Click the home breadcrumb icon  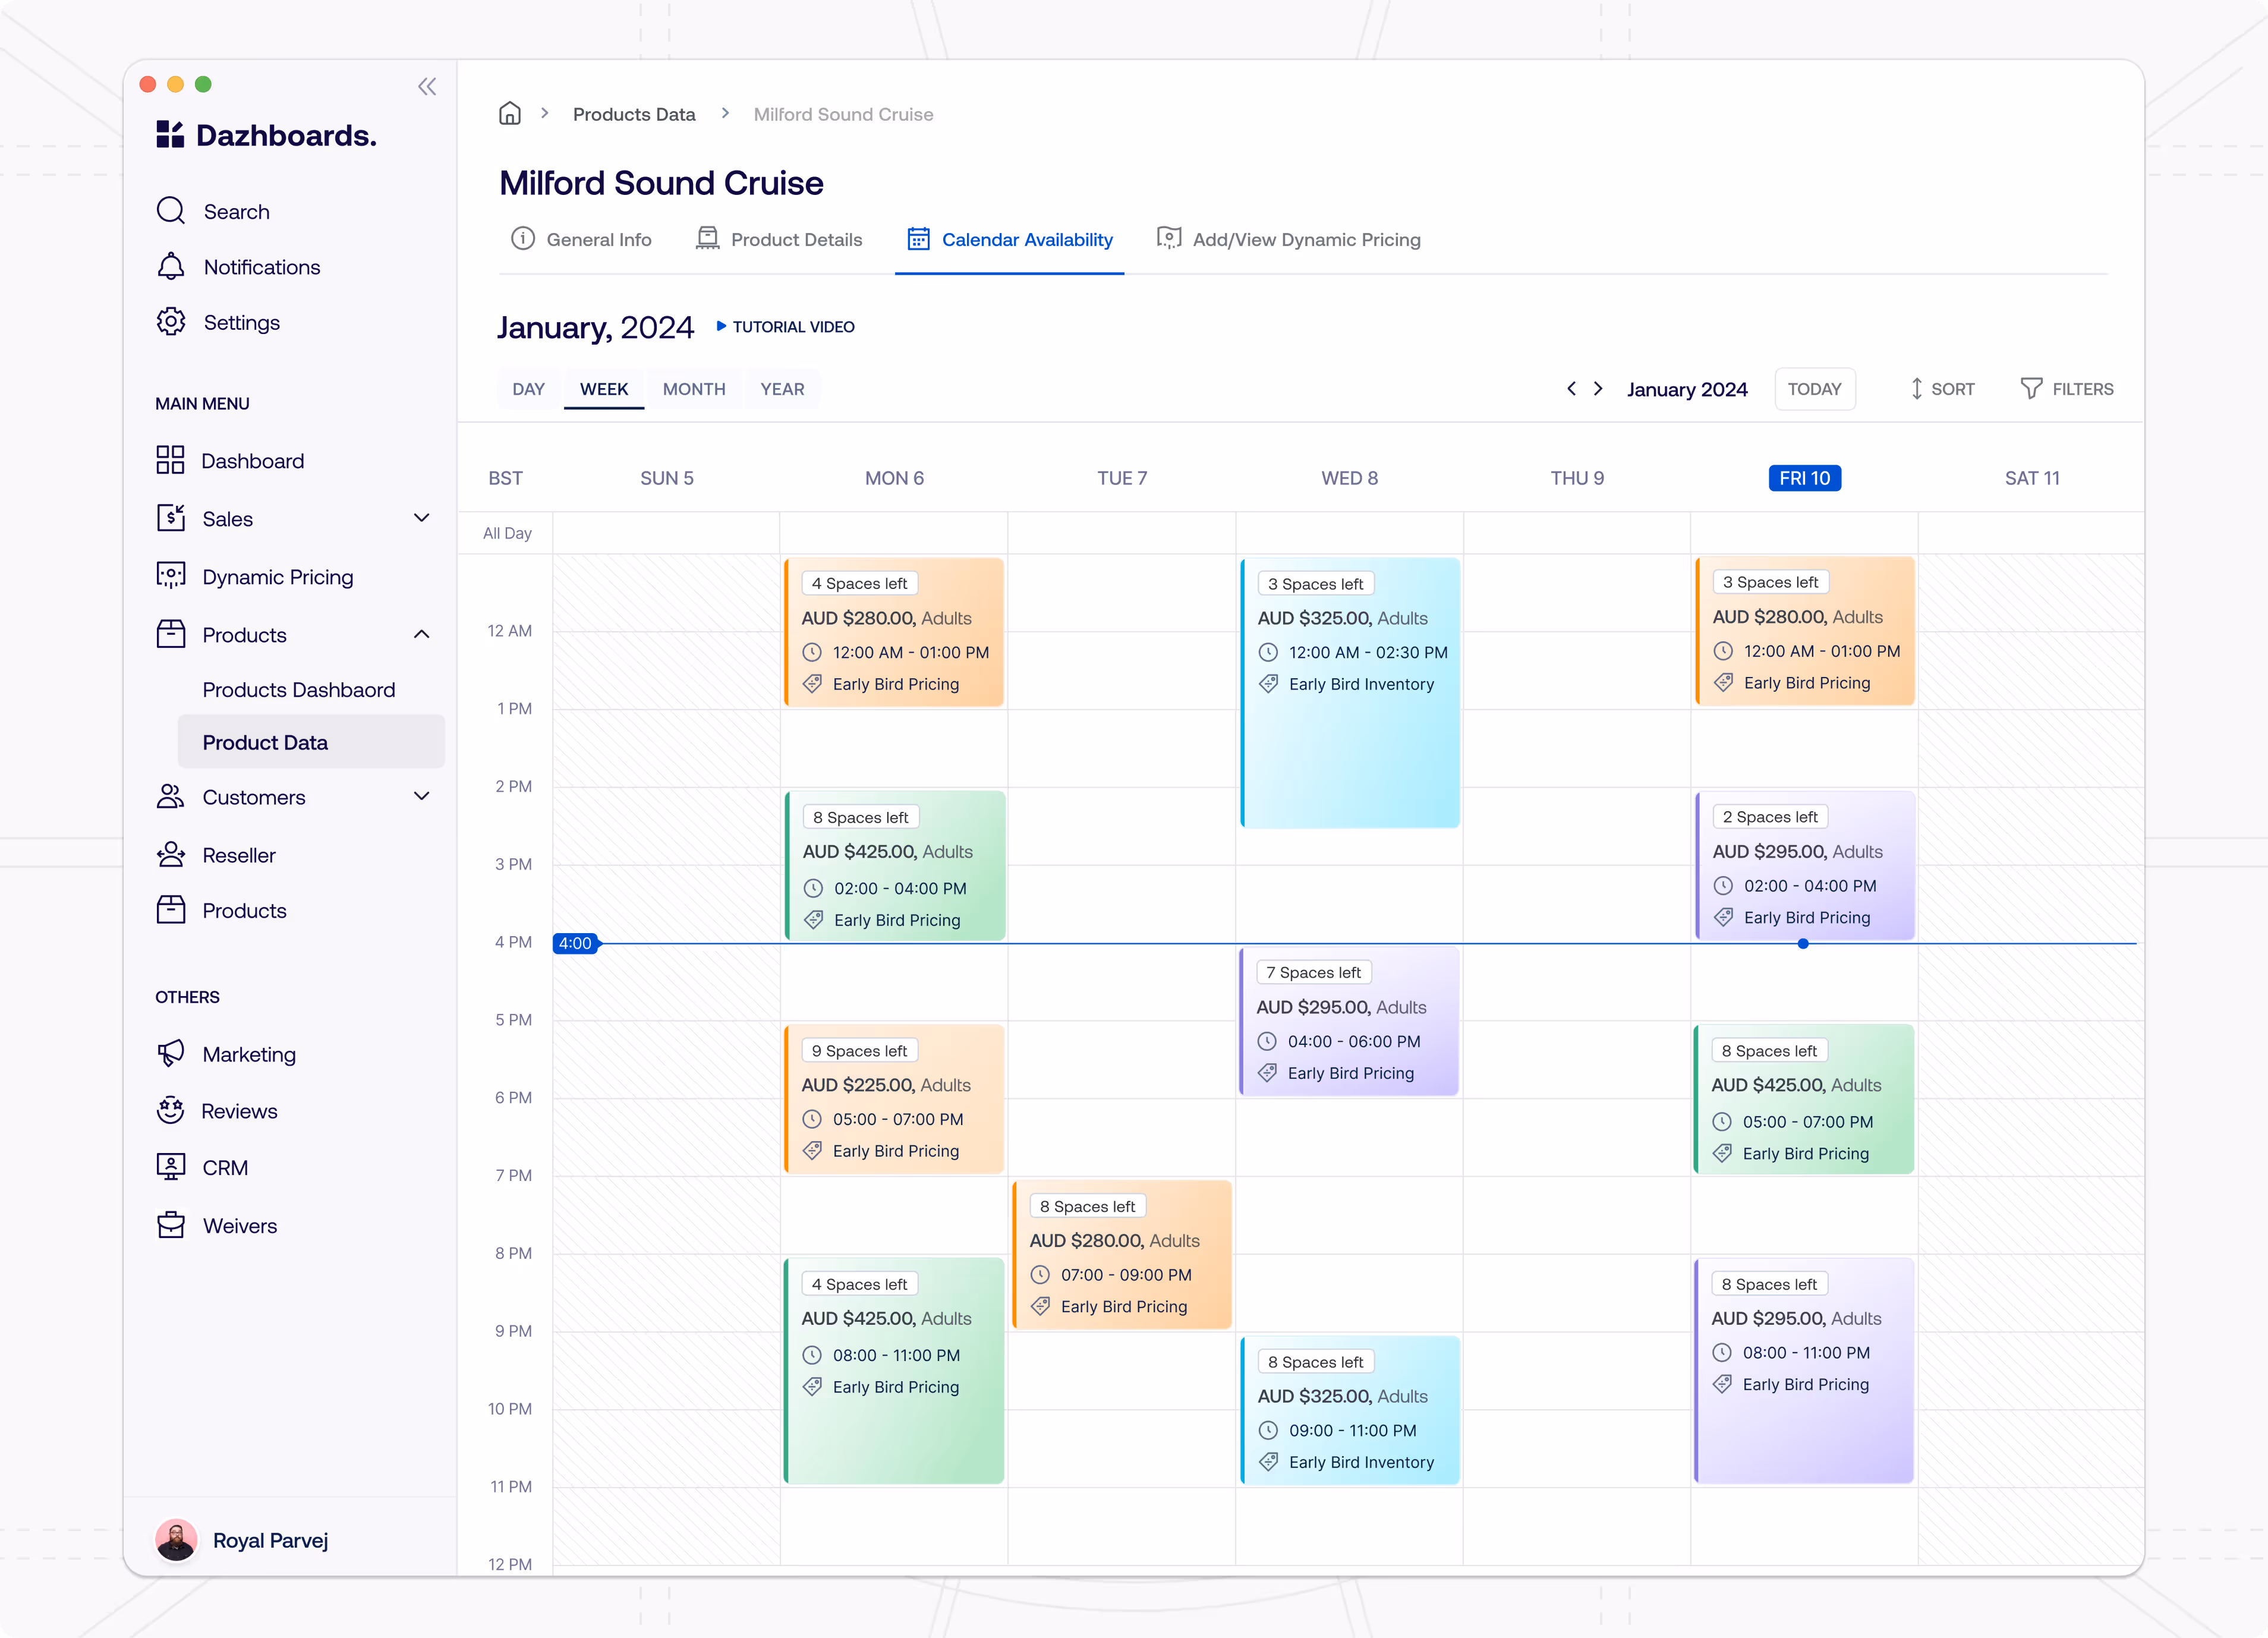tap(510, 114)
